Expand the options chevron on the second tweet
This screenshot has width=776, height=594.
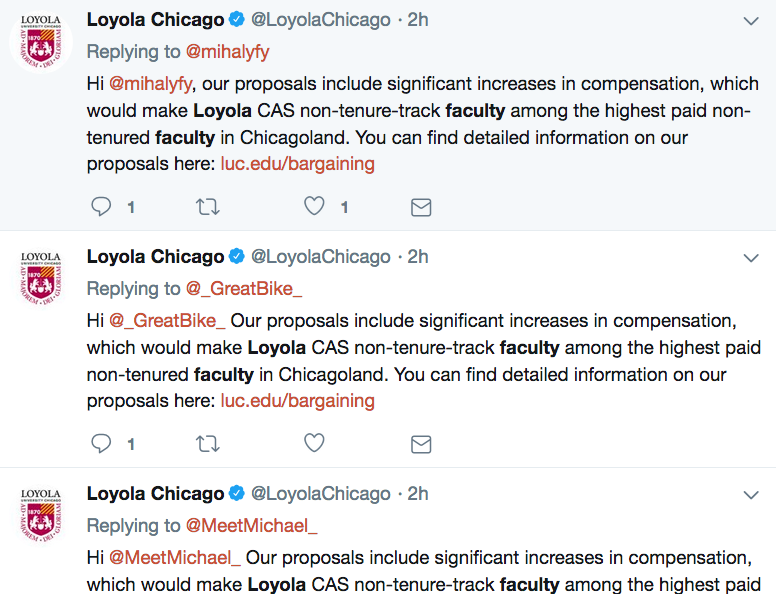(751, 258)
